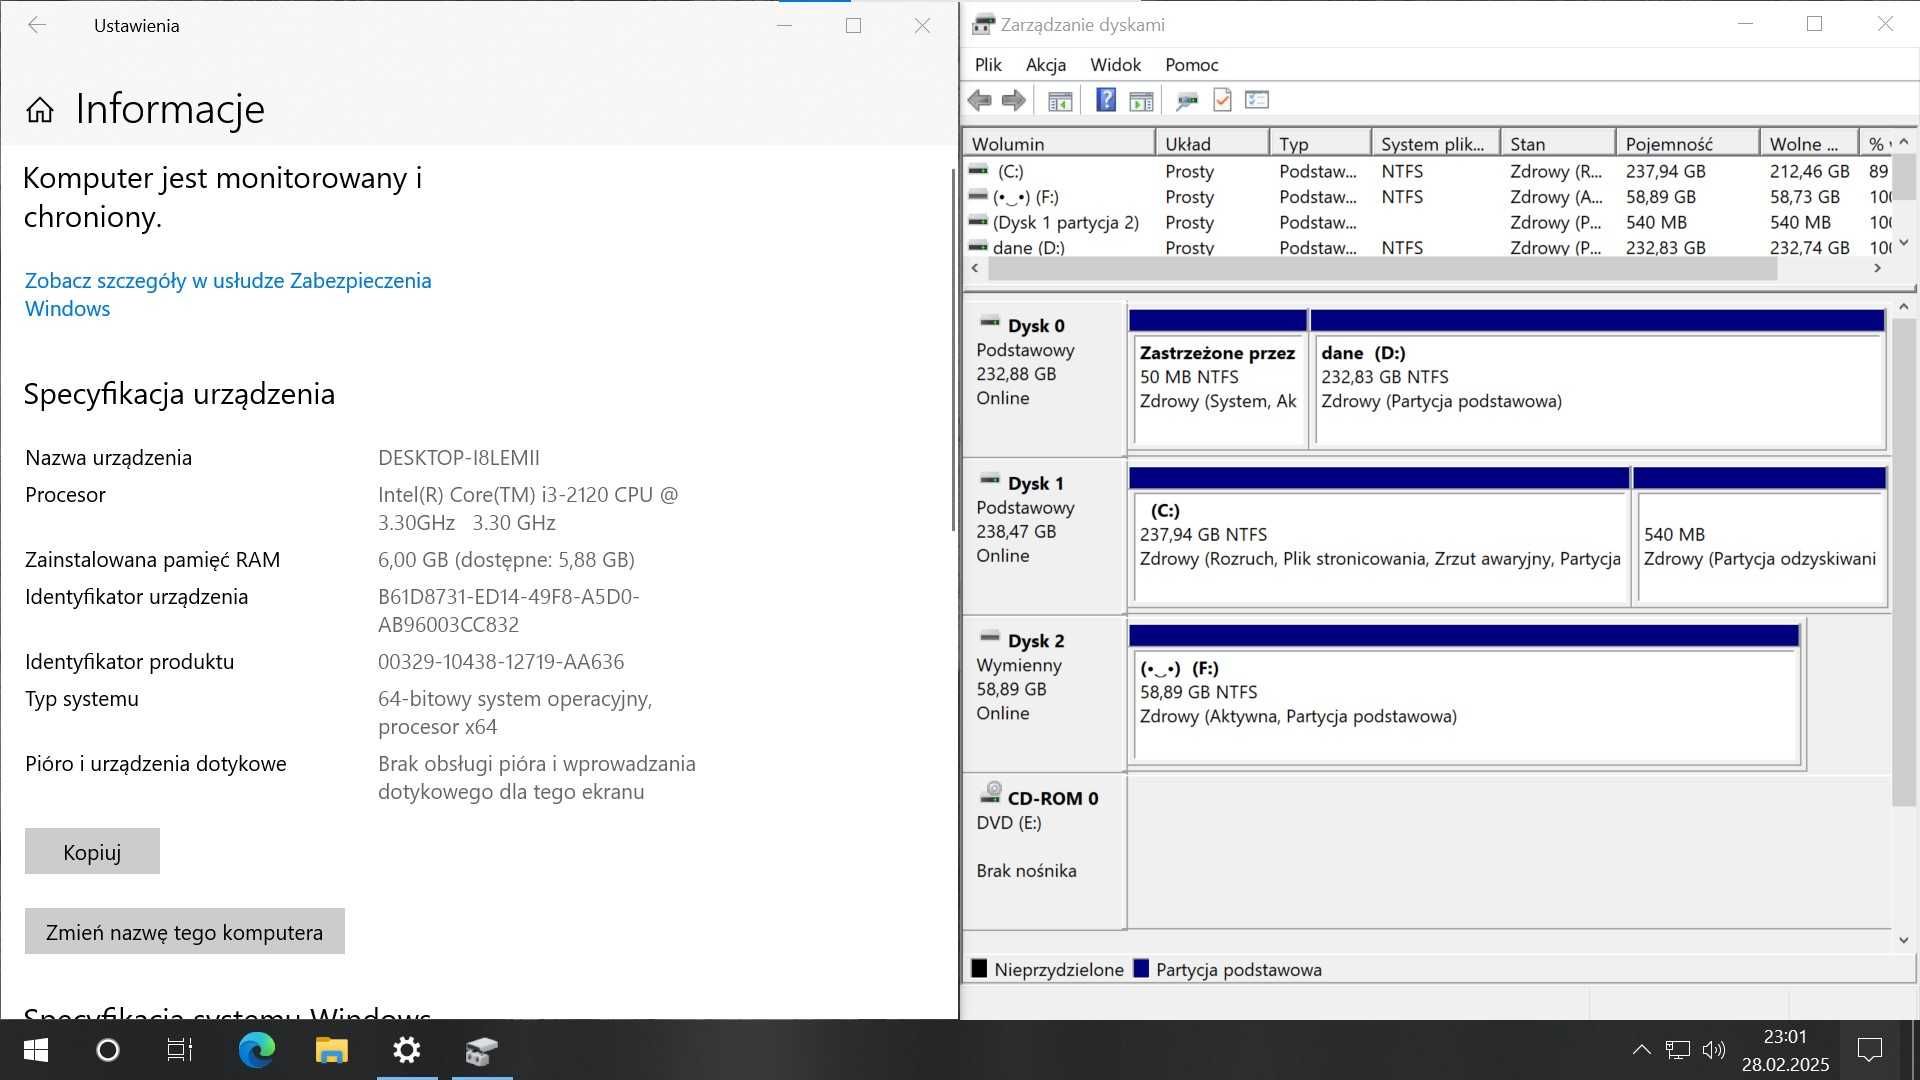Click the Disk Management window title icon
1920x1080 pixels.
click(984, 24)
